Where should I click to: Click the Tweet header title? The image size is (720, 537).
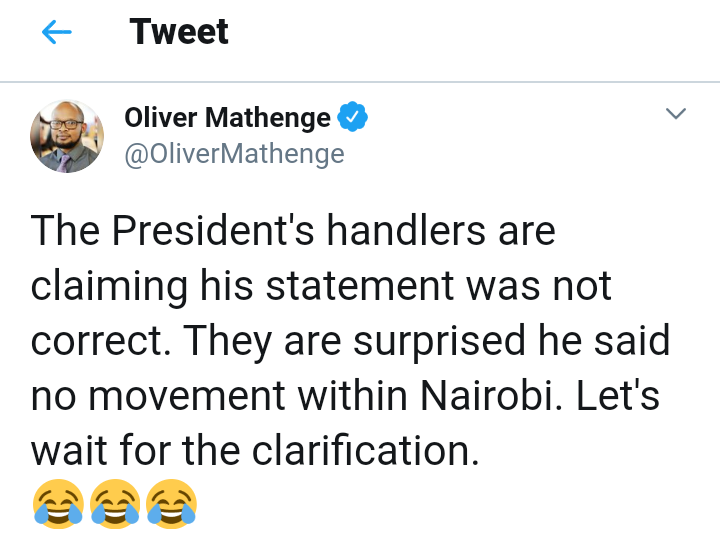(179, 32)
